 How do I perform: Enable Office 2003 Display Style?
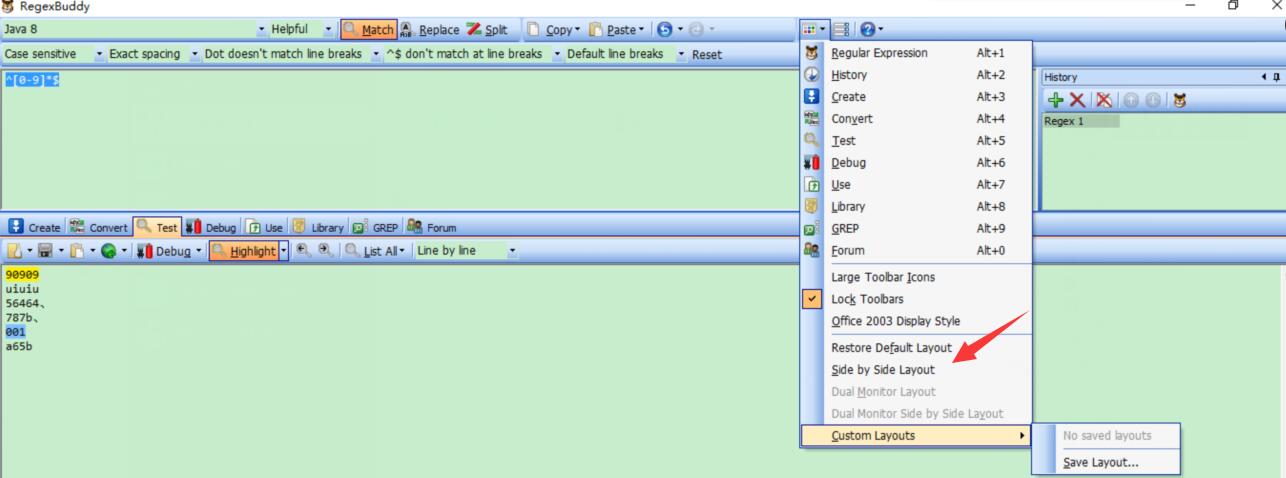[915, 321]
